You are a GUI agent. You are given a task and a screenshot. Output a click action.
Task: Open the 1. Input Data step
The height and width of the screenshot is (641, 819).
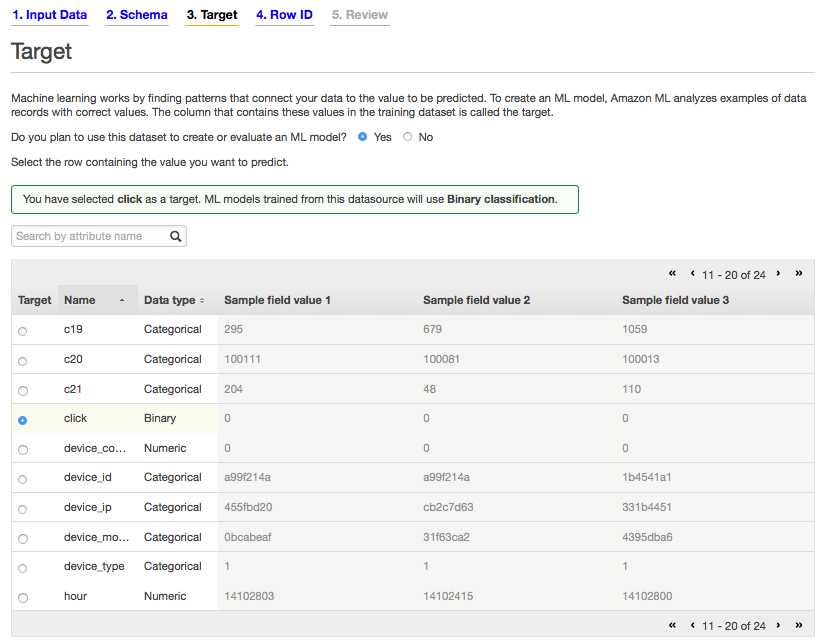(x=50, y=15)
